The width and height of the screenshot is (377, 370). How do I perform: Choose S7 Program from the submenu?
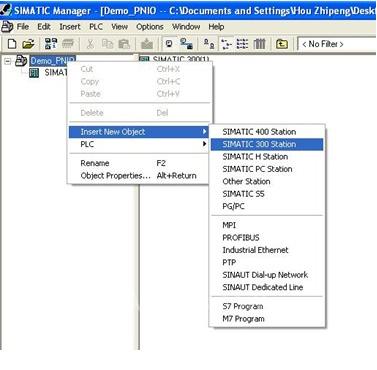tap(243, 306)
